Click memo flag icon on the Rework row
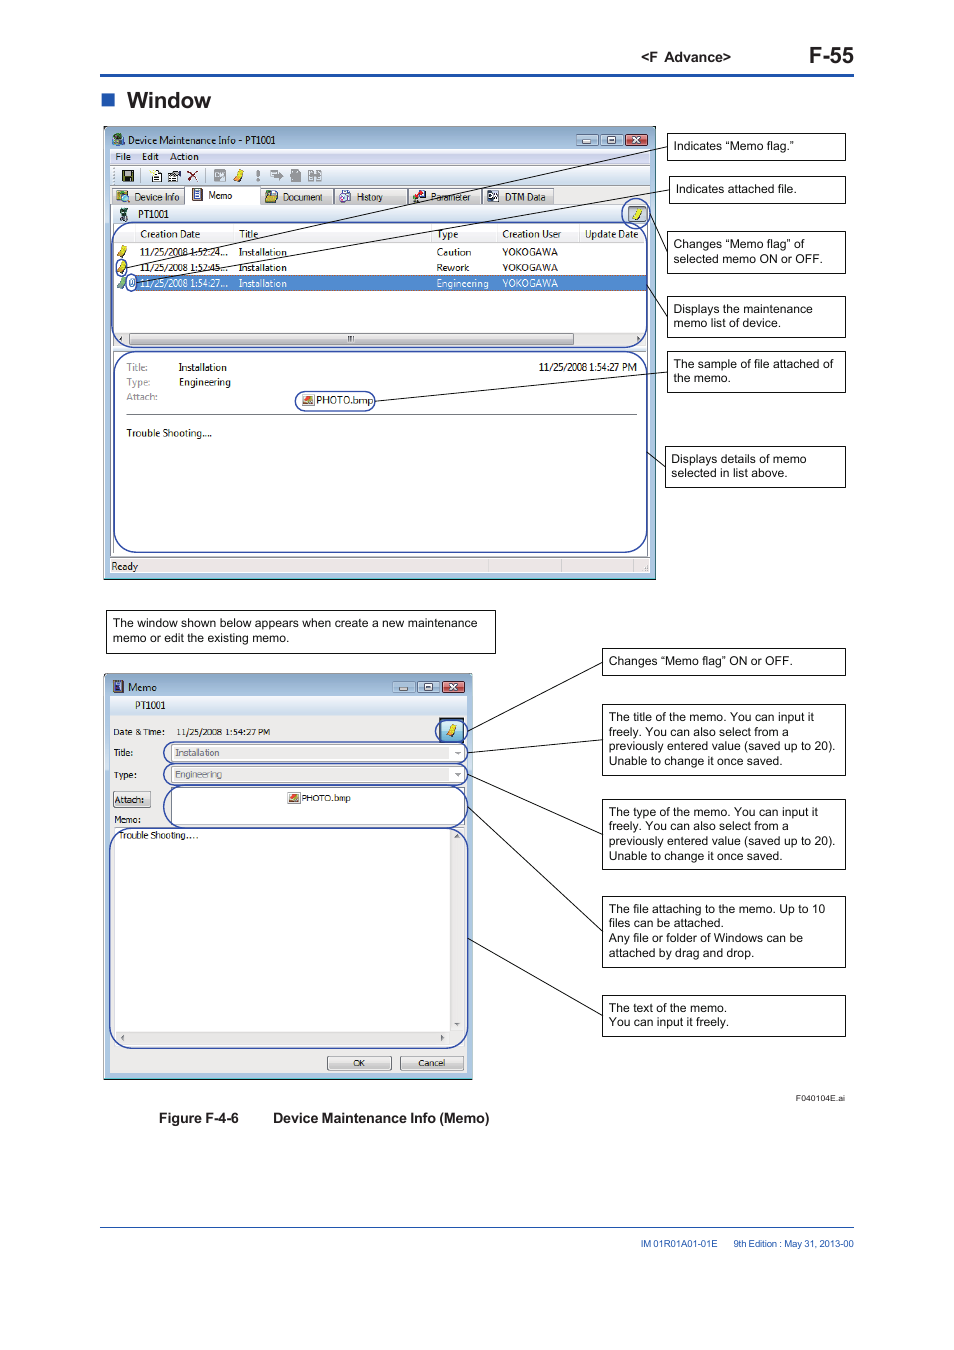954x1350 pixels. coord(122,268)
